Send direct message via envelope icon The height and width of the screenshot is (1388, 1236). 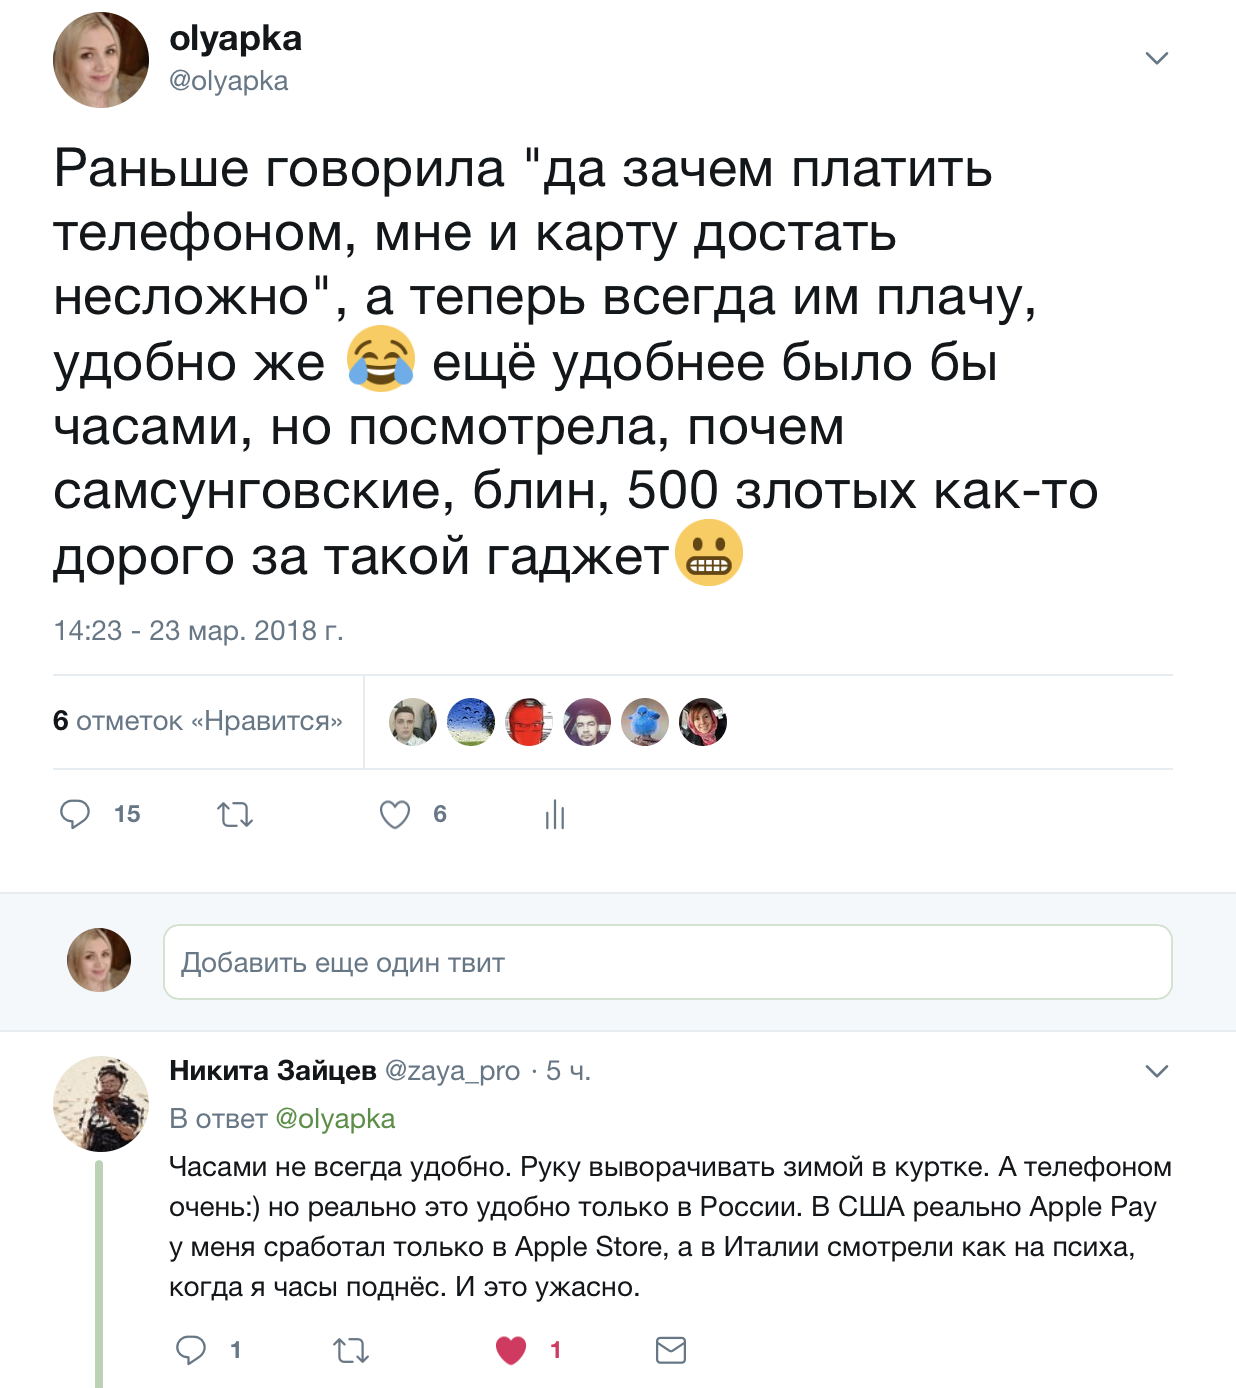tap(671, 1350)
